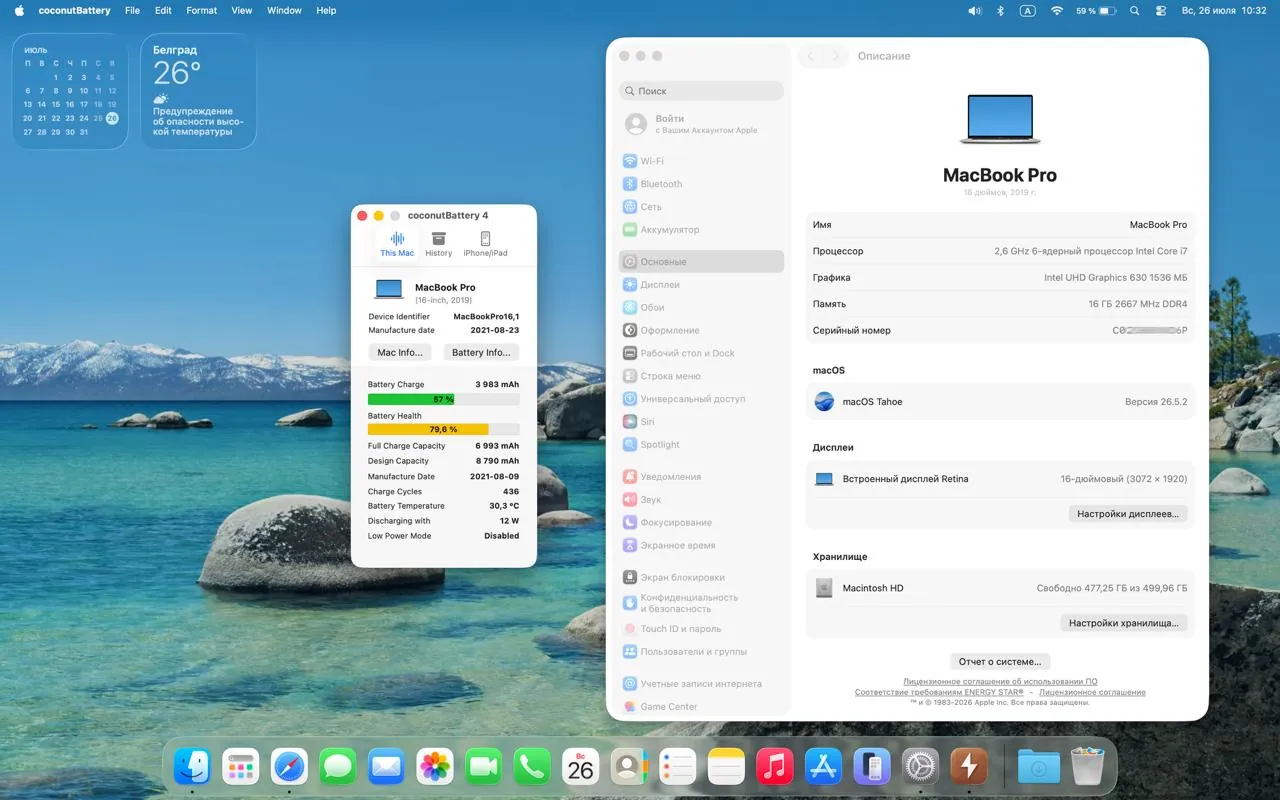Select Уведомления in the Settings sidebar
The image size is (1280, 800).
click(701, 477)
